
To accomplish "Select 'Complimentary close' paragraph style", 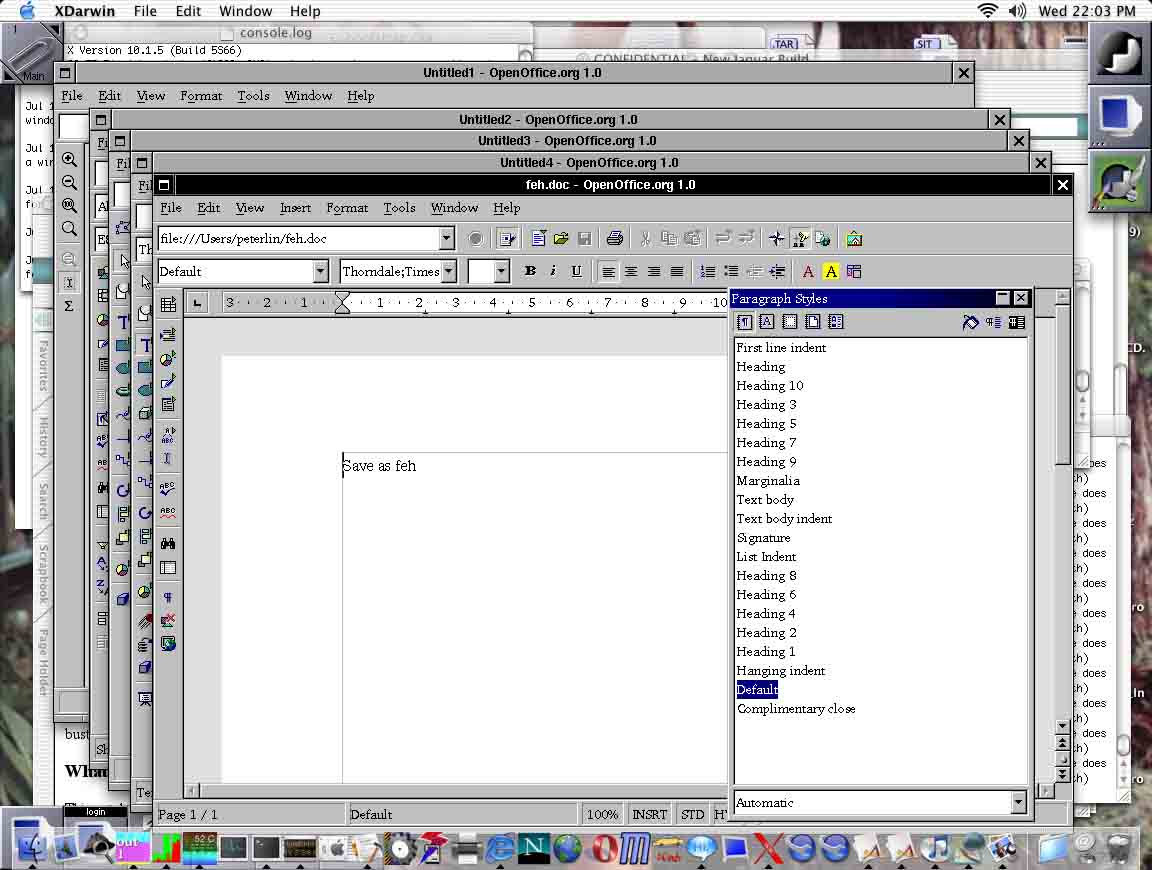I will click(796, 709).
